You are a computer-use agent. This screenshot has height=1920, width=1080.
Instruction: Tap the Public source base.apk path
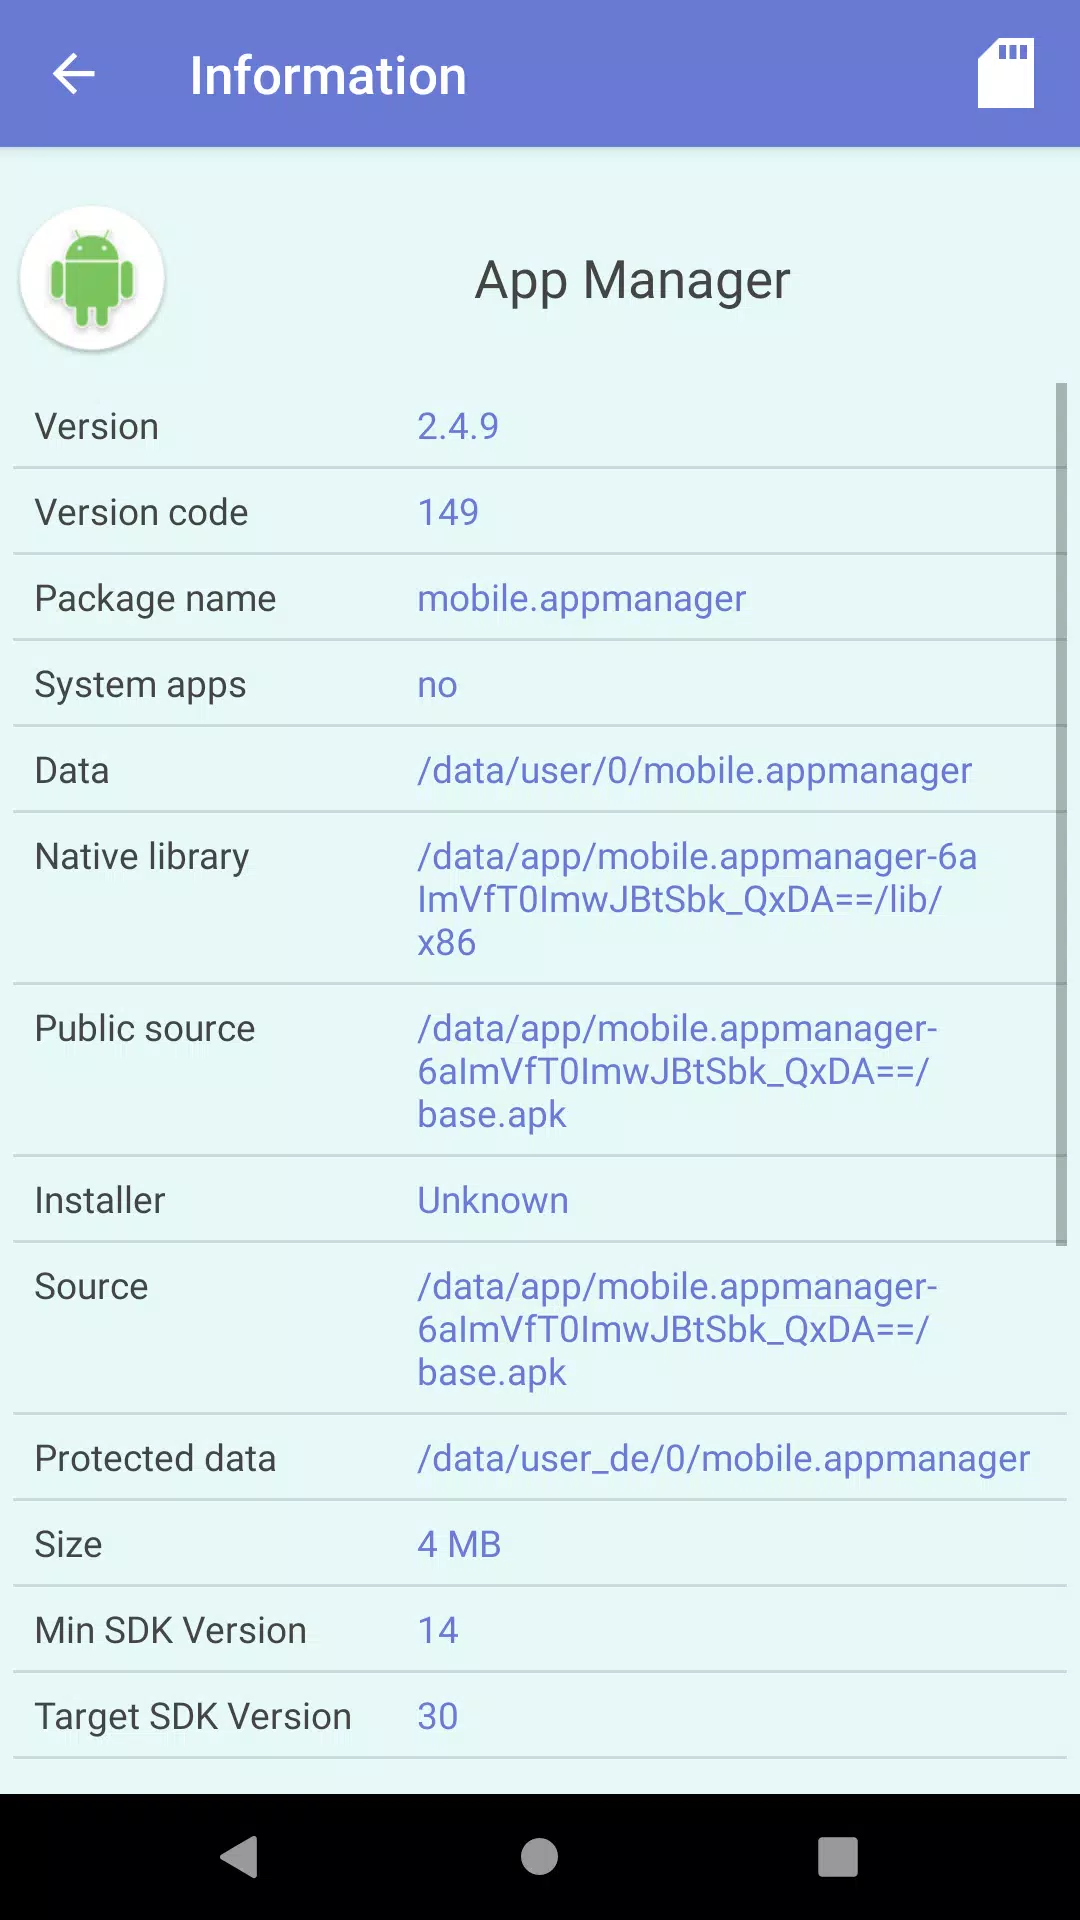pos(677,1071)
